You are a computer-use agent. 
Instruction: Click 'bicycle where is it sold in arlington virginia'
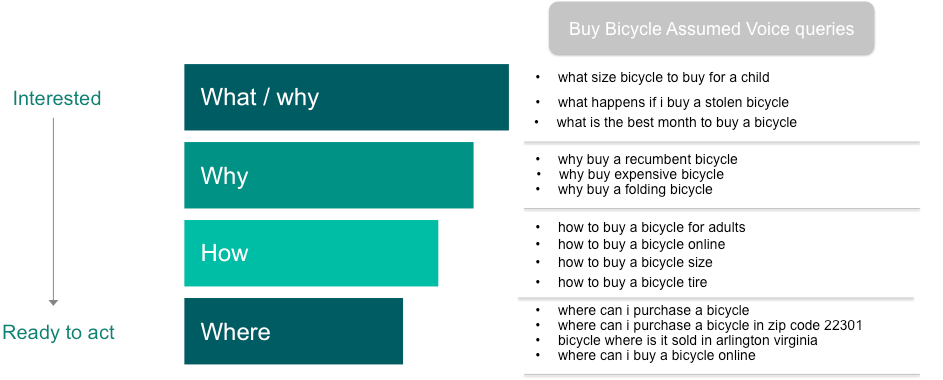click(687, 340)
